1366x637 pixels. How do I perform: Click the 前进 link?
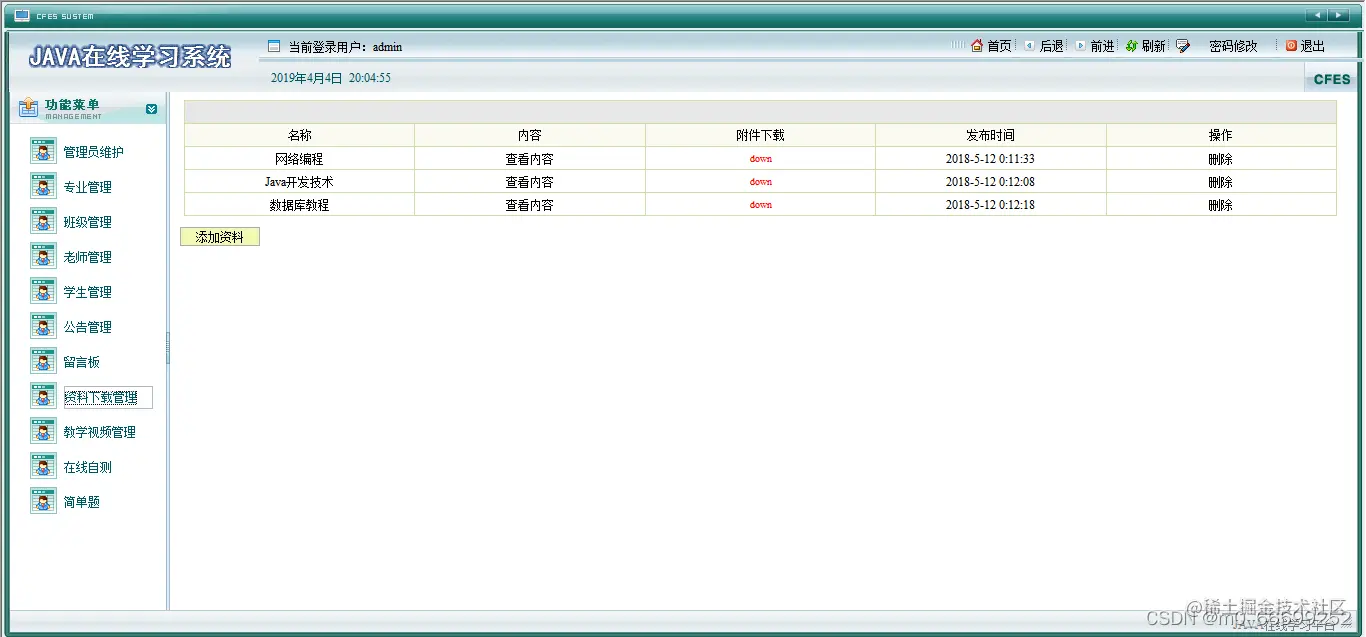coord(1102,46)
